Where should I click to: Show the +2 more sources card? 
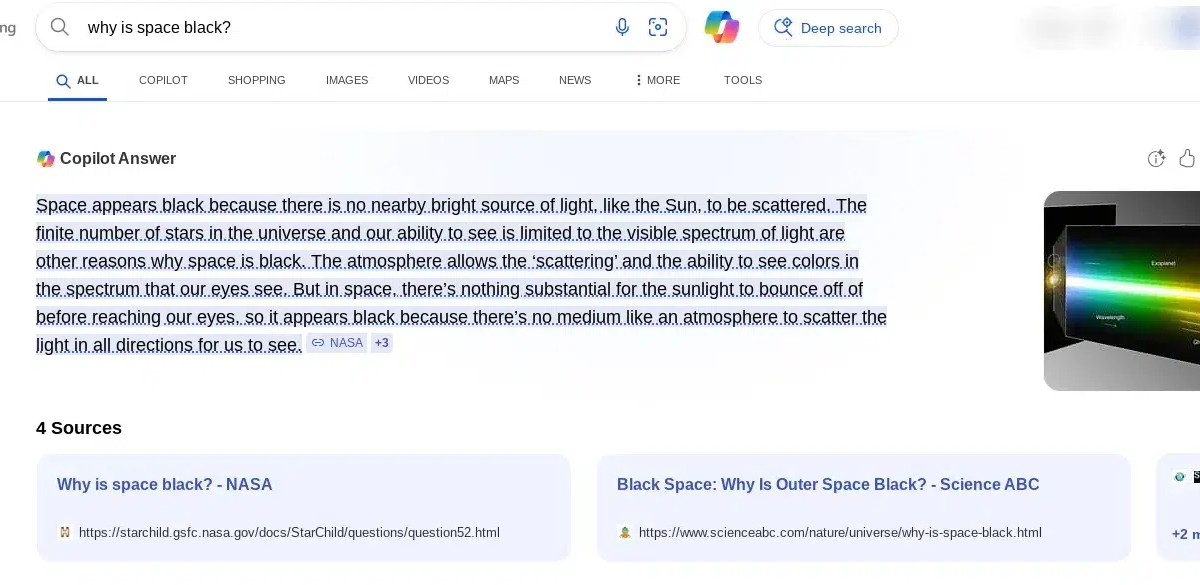click(1180, 508)
